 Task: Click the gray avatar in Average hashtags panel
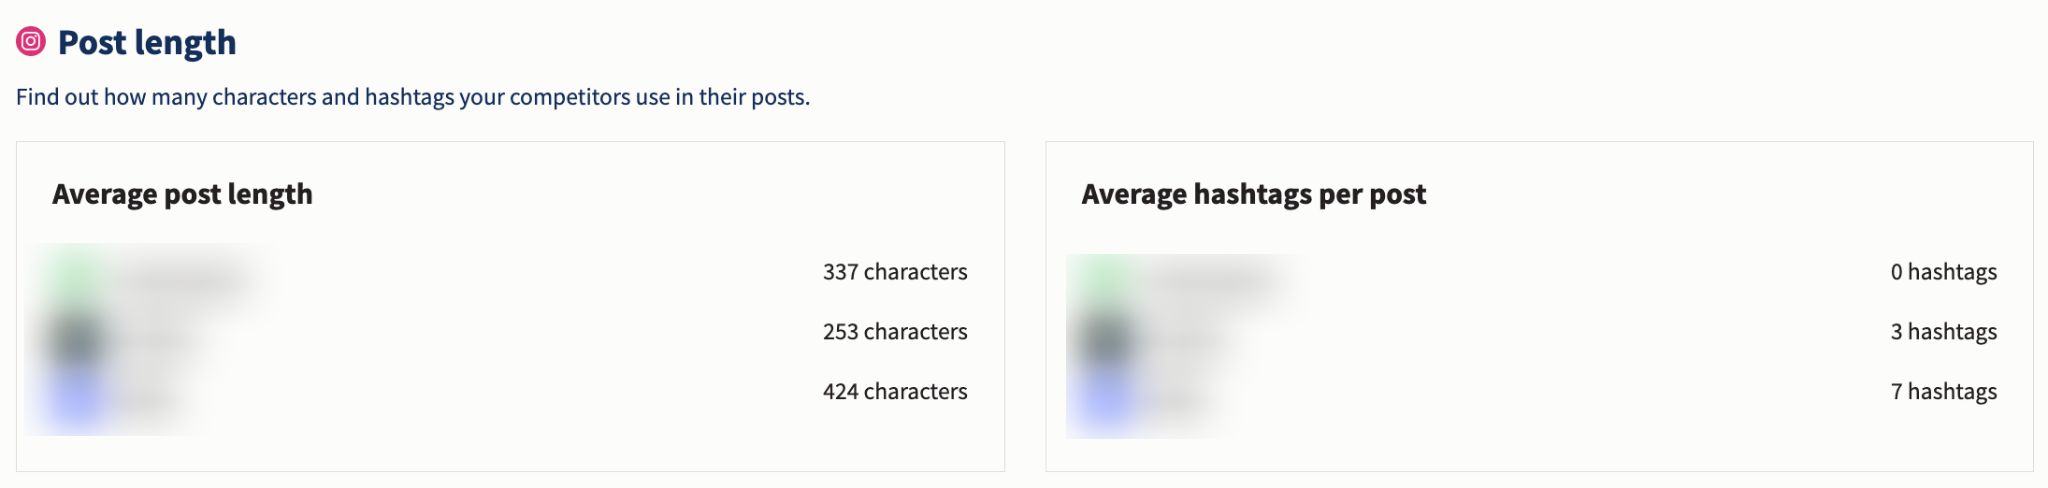[x=1107, y=341]
